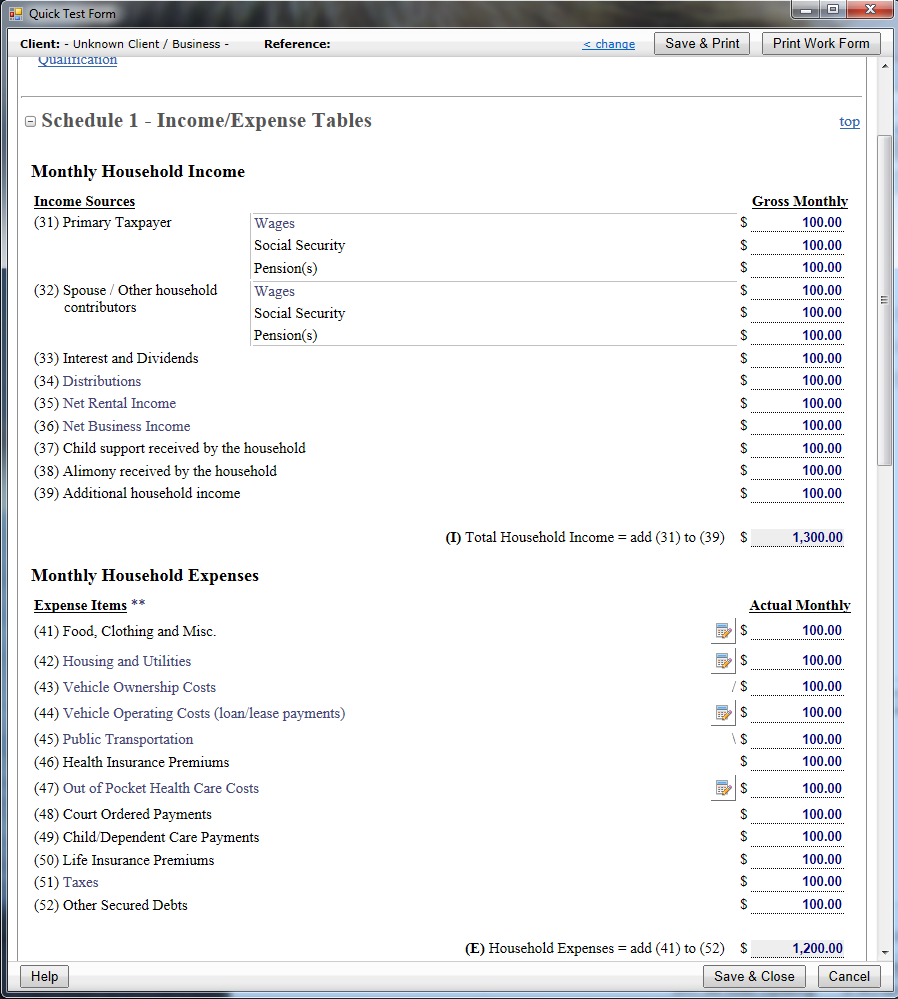Collapse the Schedule 1 Income/Expense Tables section
This screenshot has width=898, height=999.
coord(30,121)
